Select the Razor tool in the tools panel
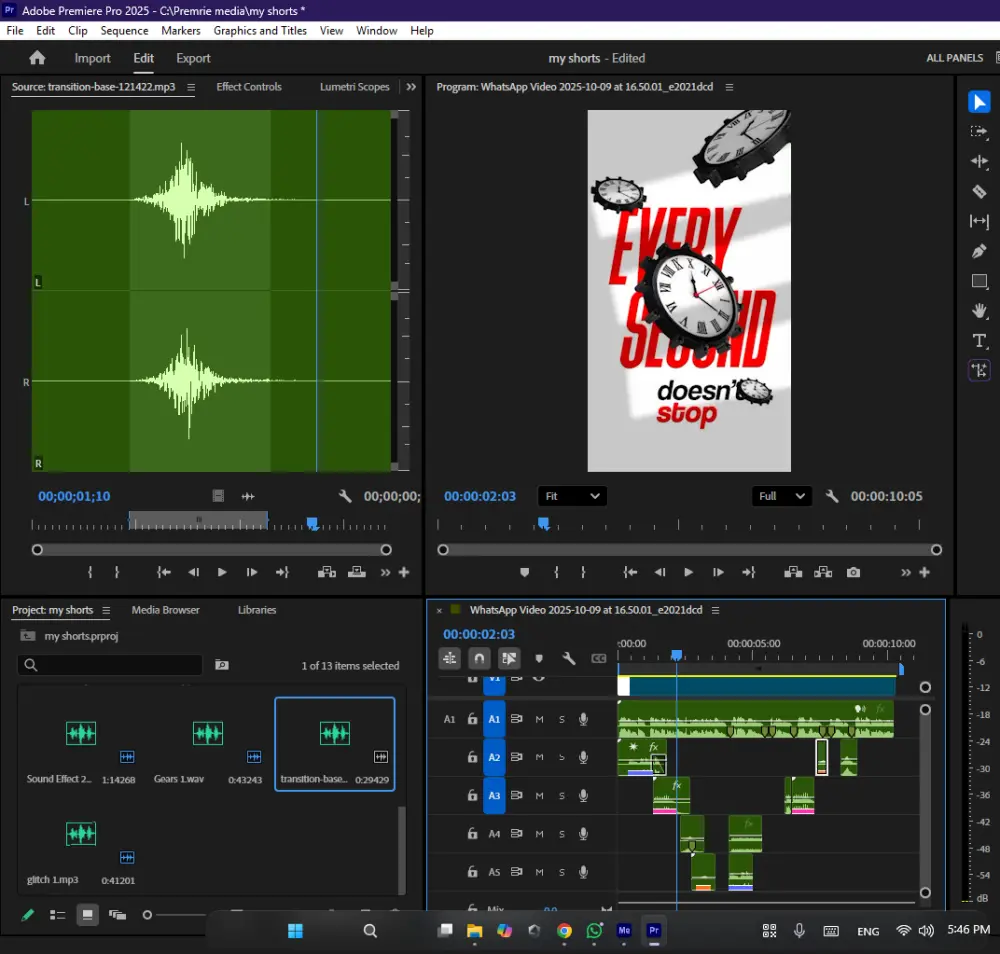Viewport: 1000px width, 954px height. pyautogui.click(x=980, y=191)
